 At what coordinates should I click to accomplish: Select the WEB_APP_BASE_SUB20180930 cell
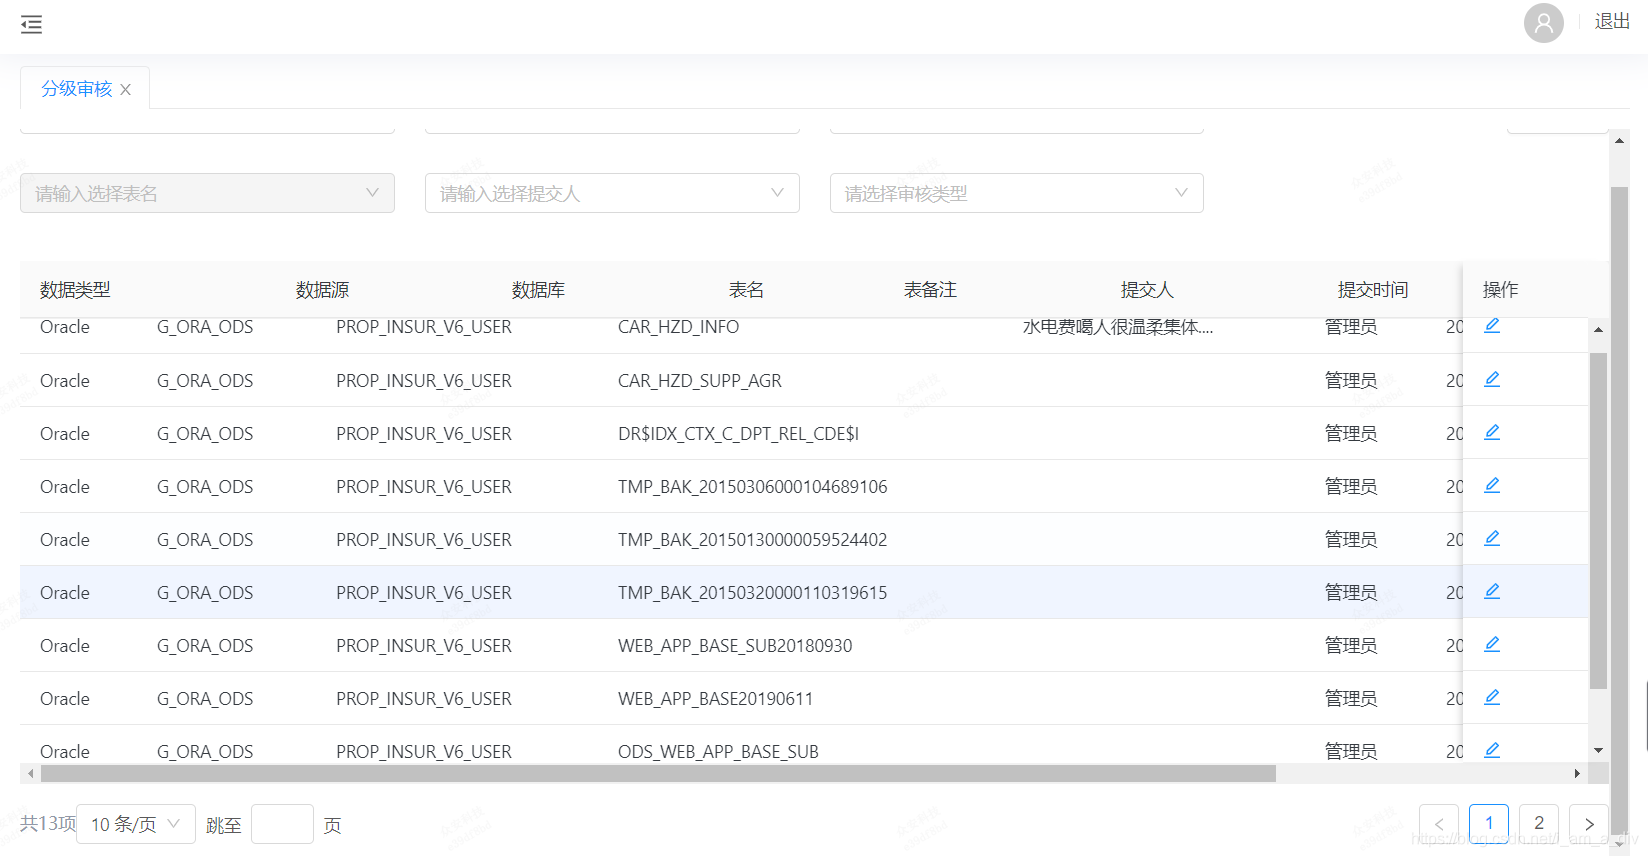point(735,646)
